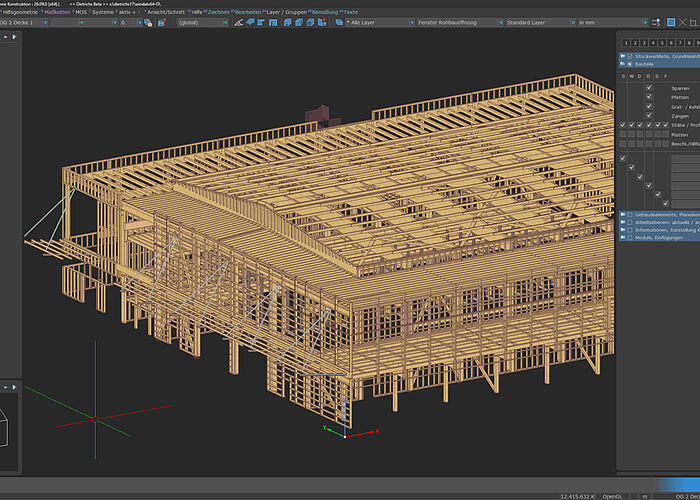Click the folder icon beside Informationen, Darstellung
700x500 pixels.
pyautogui.click(x=622, y=230)
